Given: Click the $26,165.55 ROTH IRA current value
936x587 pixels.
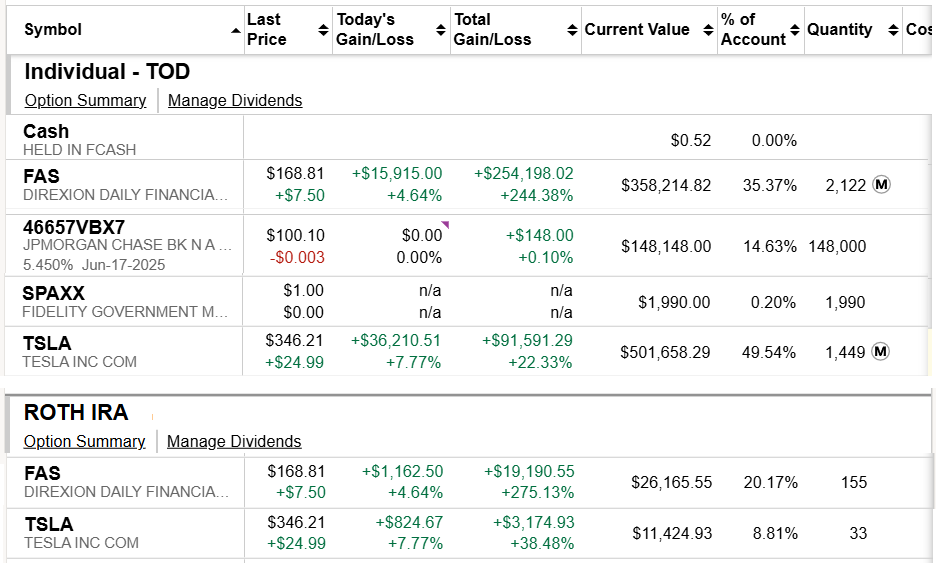Looking at the screenshot, I should (672, 482).
